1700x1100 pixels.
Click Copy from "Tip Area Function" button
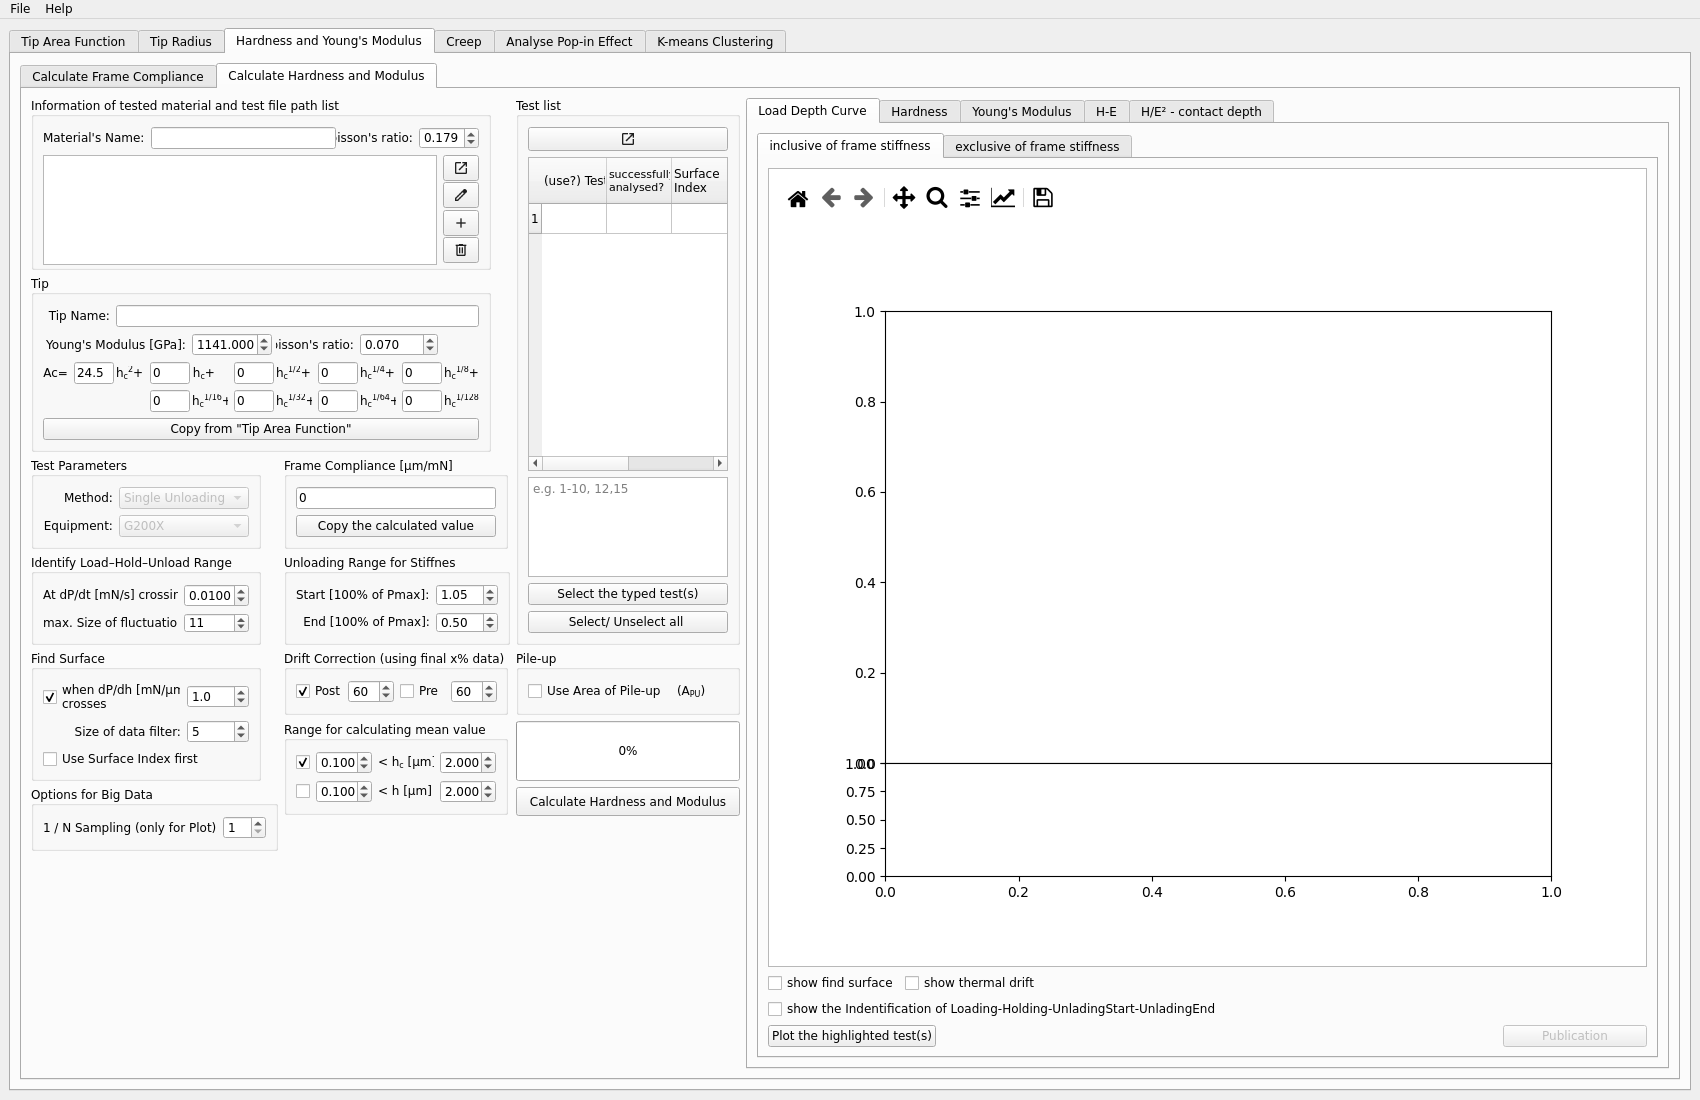click(x=260, y=429)
